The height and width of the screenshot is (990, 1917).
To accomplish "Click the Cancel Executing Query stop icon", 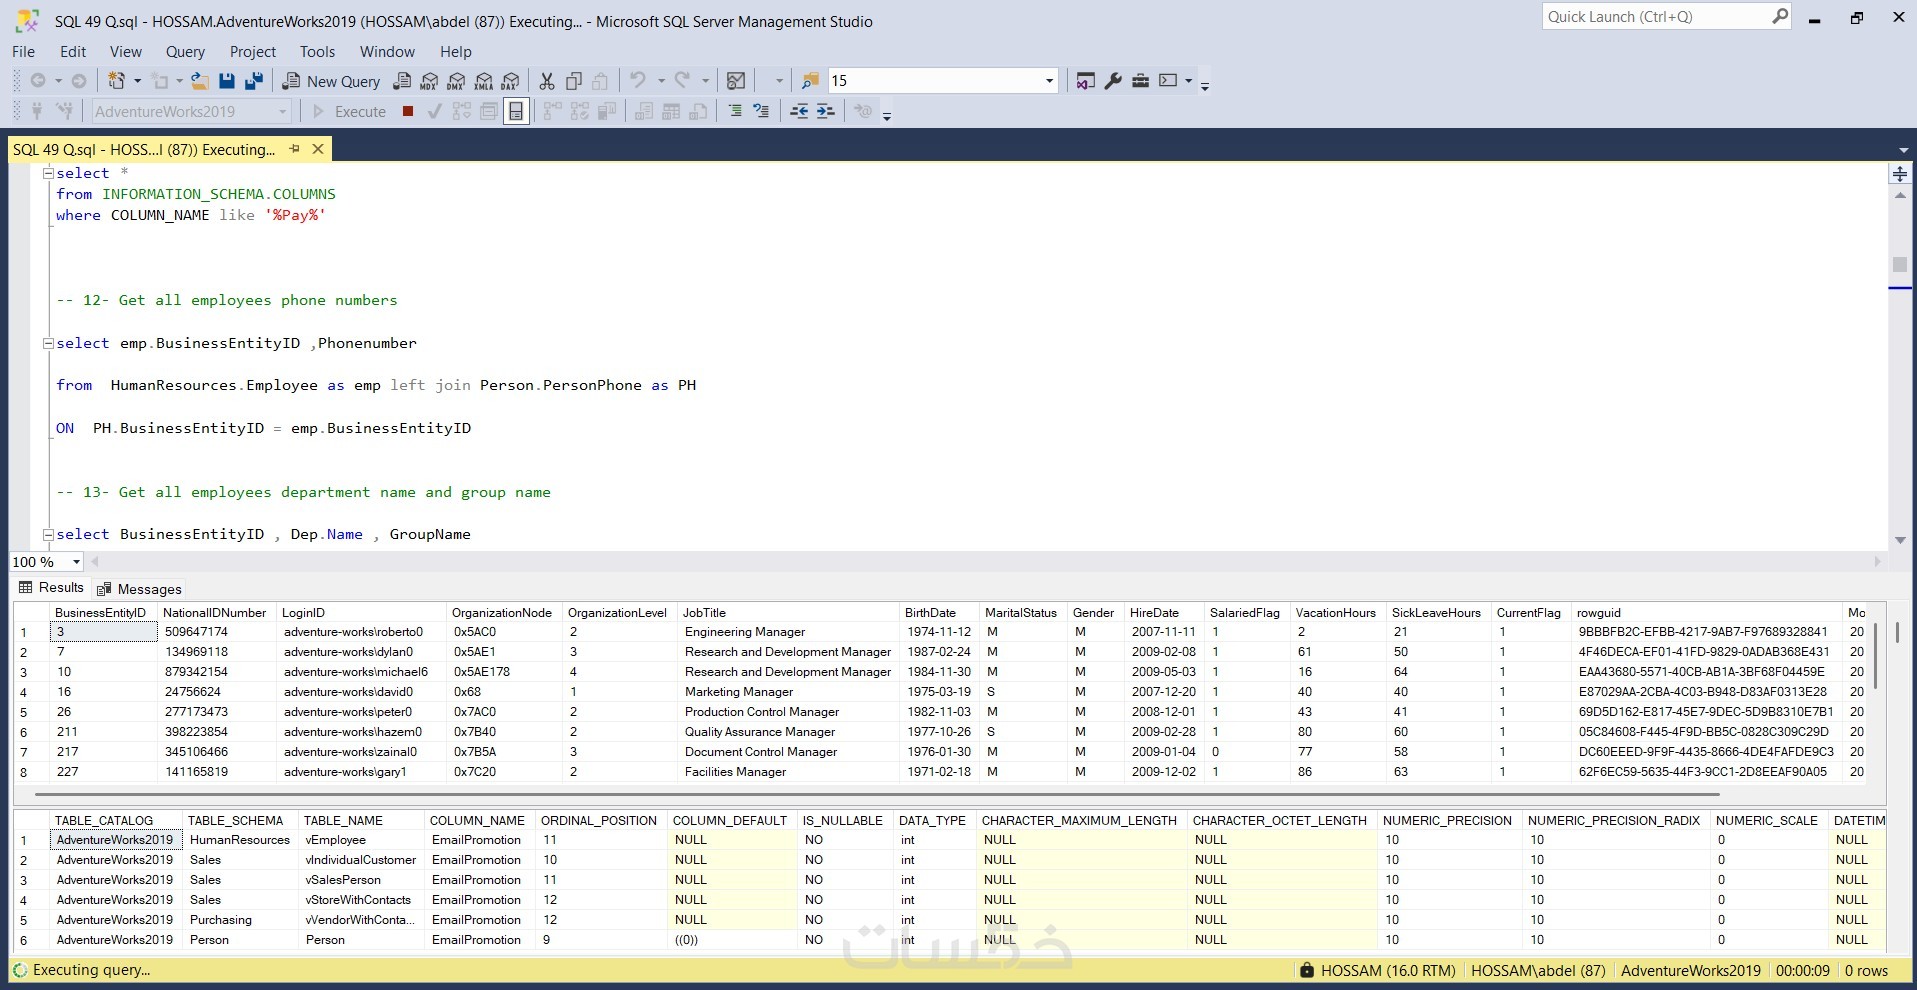I will point(408,111).
